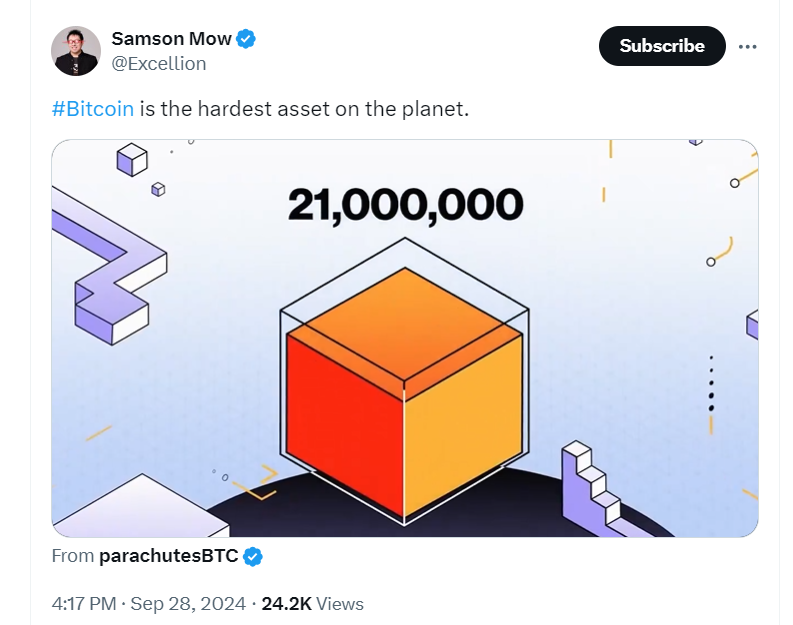
Task: Click the larger purple cube at top left of media
Action: point(132,159)
